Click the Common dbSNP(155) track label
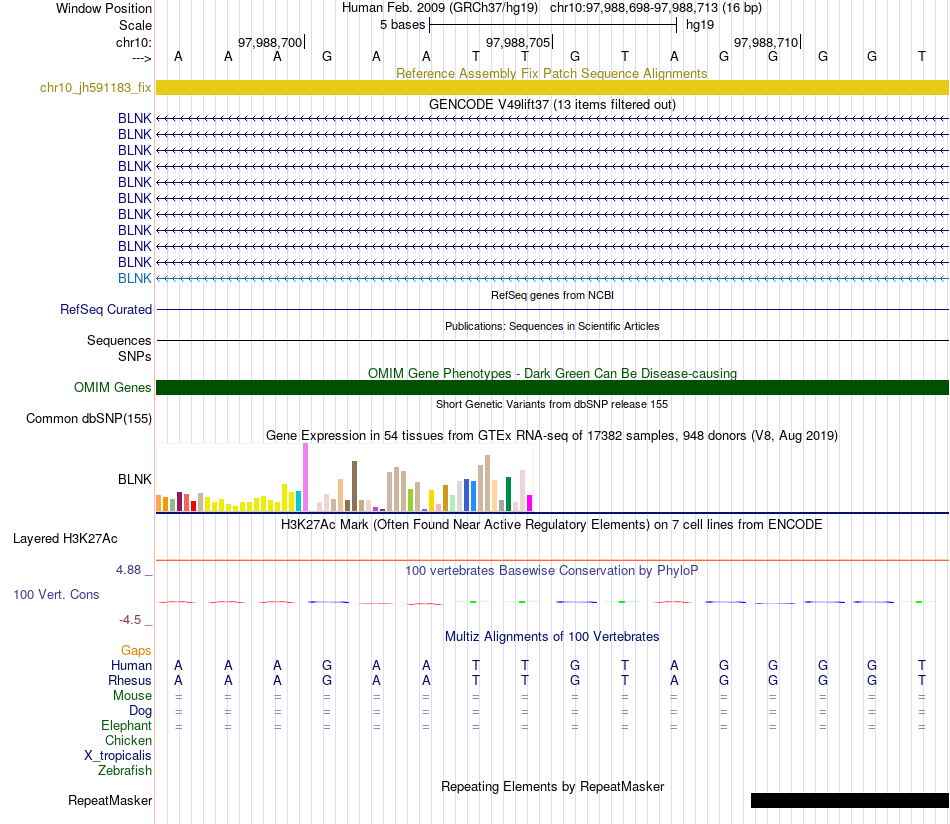Image resolution: width=950 pixels, height=824 pixels. pyautogui.click(x=89, y=419)
